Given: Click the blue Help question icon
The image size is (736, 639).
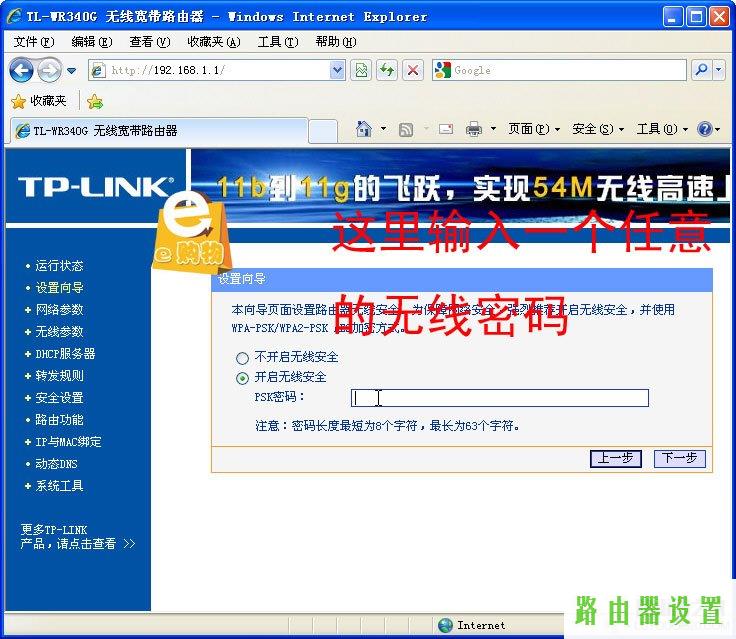Looking at the screenshot, I should [705, 129].
